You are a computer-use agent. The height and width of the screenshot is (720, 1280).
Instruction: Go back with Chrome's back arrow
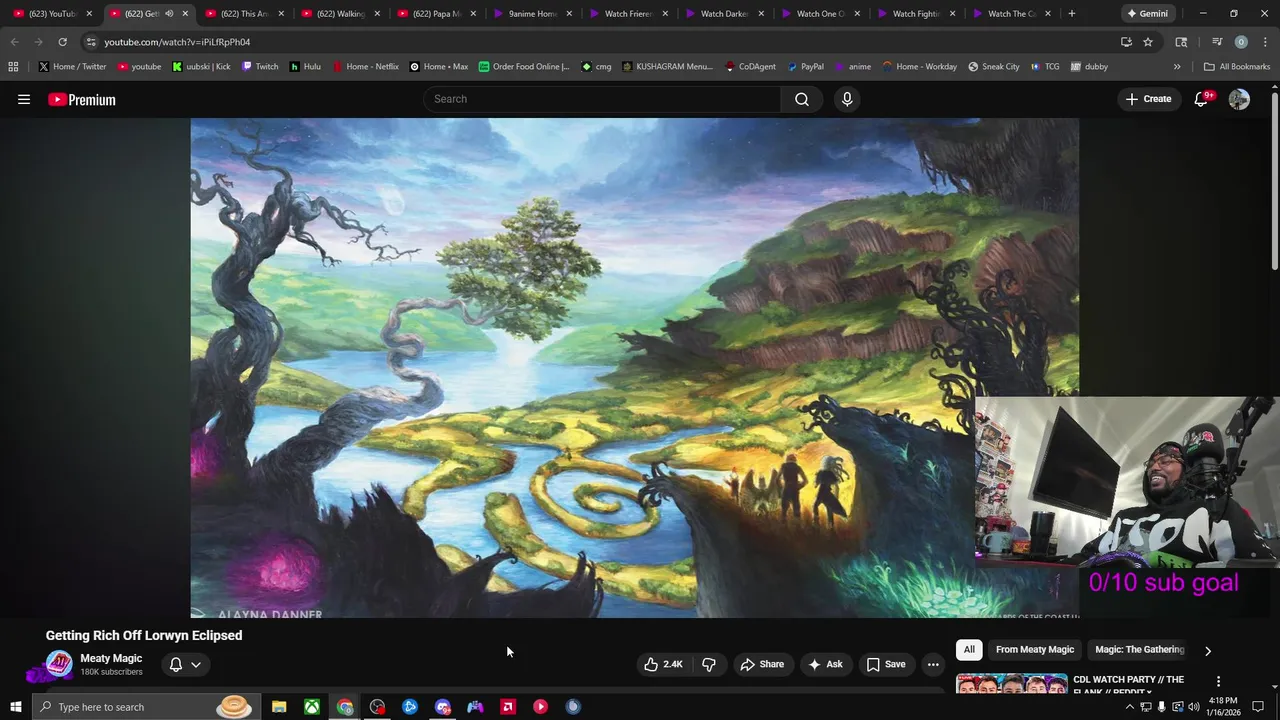click(x=14, y=42)
